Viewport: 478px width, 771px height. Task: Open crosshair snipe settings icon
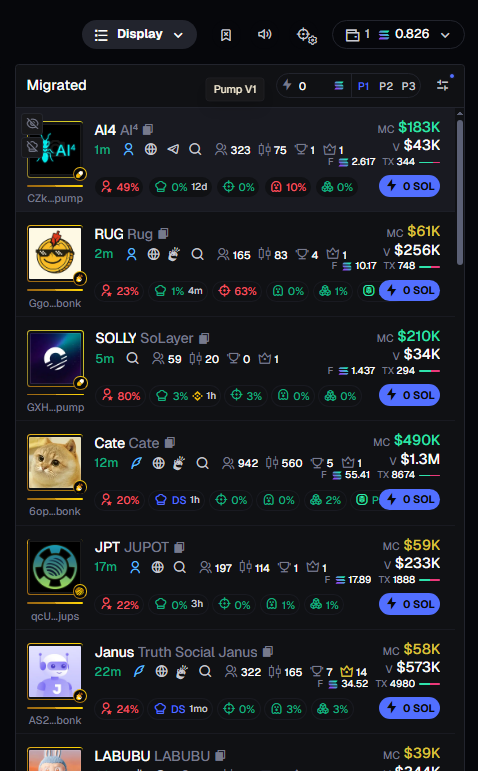[x=307, y=36]
